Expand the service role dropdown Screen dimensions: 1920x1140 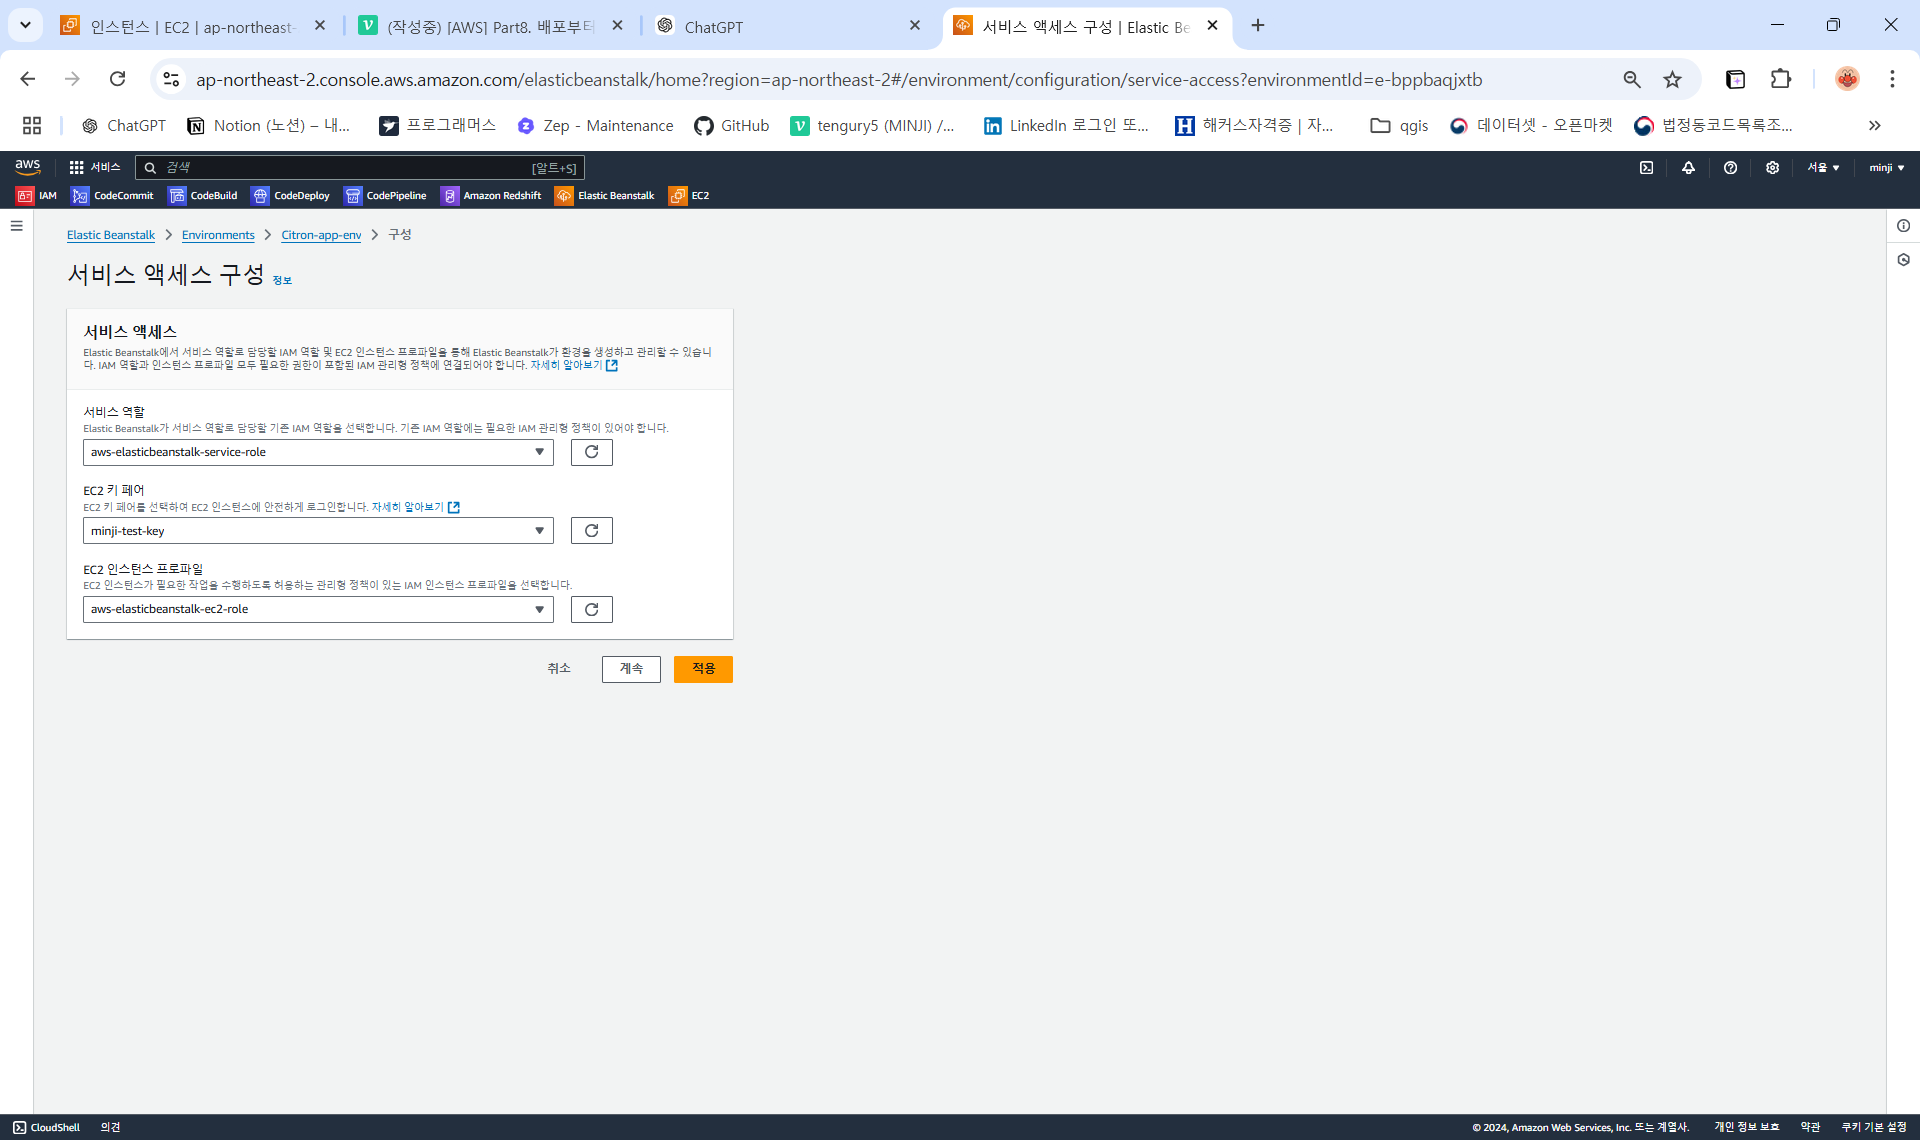pyautogui.click(x=318, y=452)
